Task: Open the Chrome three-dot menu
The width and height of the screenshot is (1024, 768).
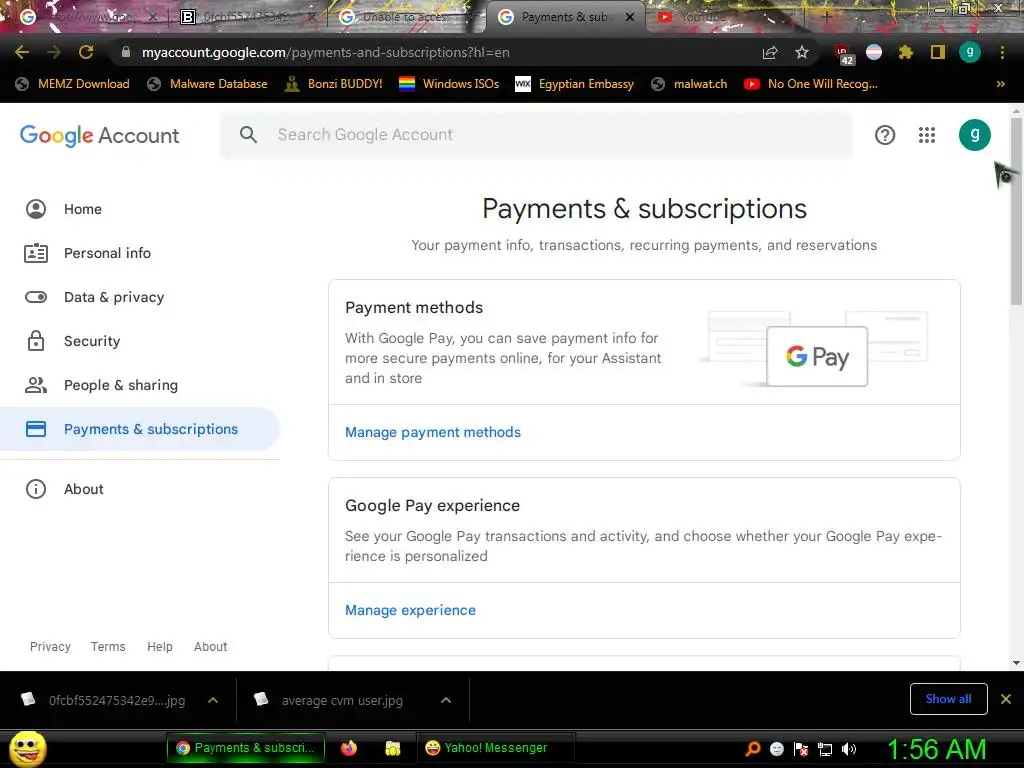Action: pyautogui.click(x=1002, y=52)
